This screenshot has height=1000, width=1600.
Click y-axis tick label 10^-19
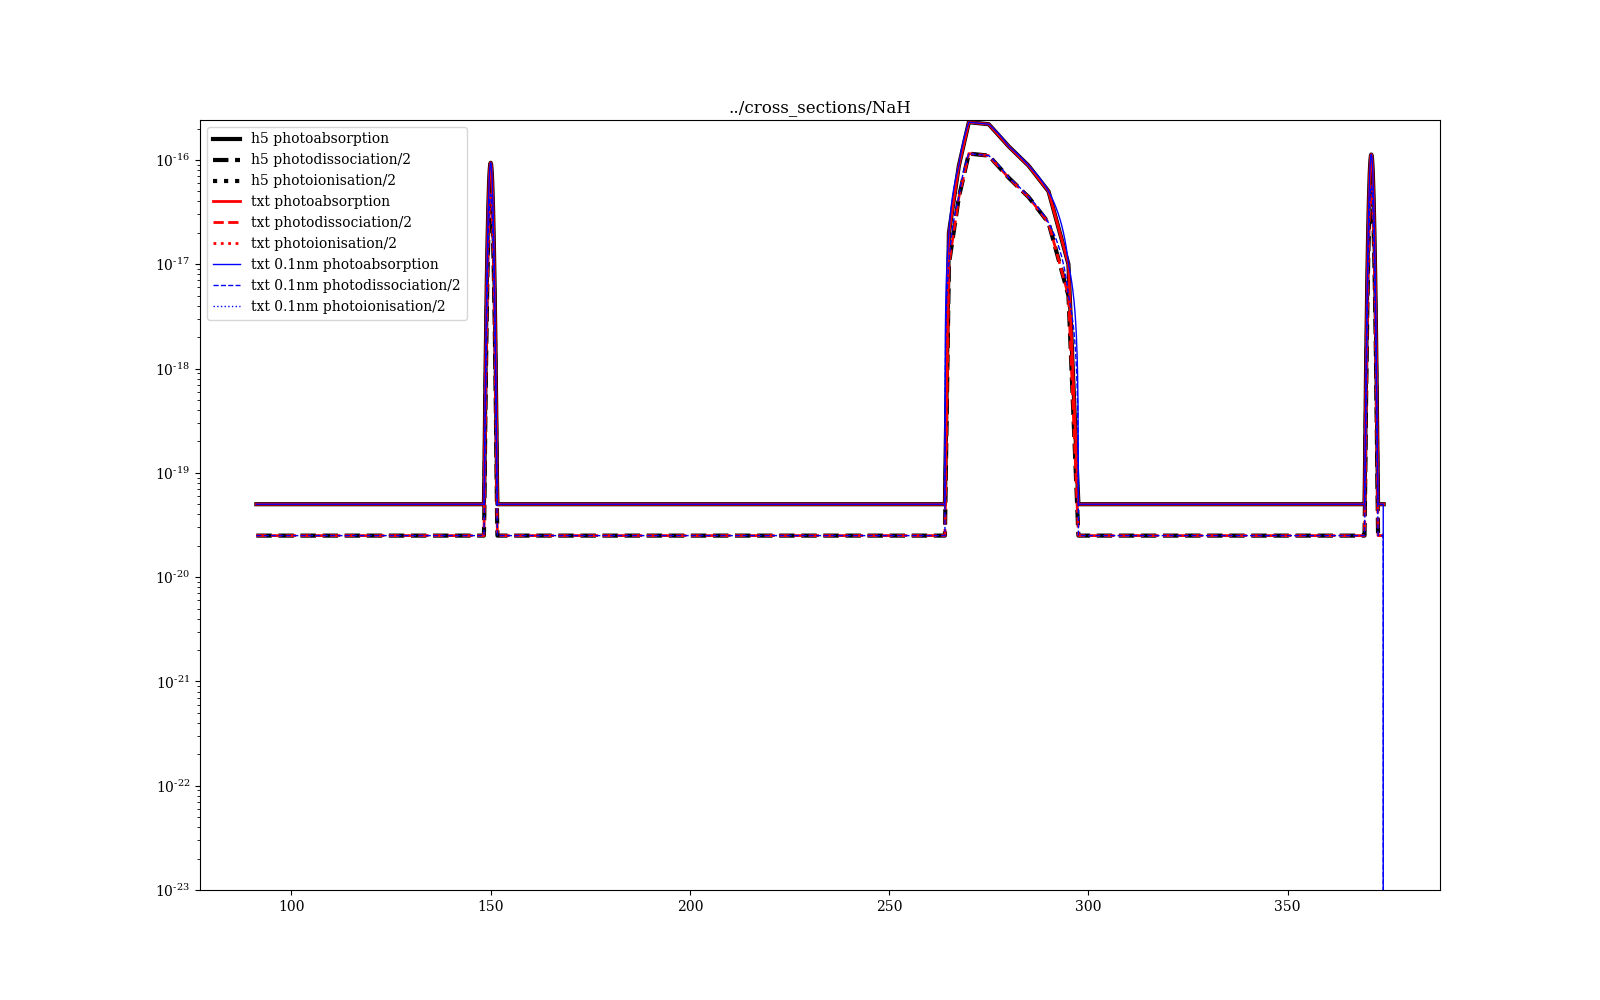[x=172, y=473]
